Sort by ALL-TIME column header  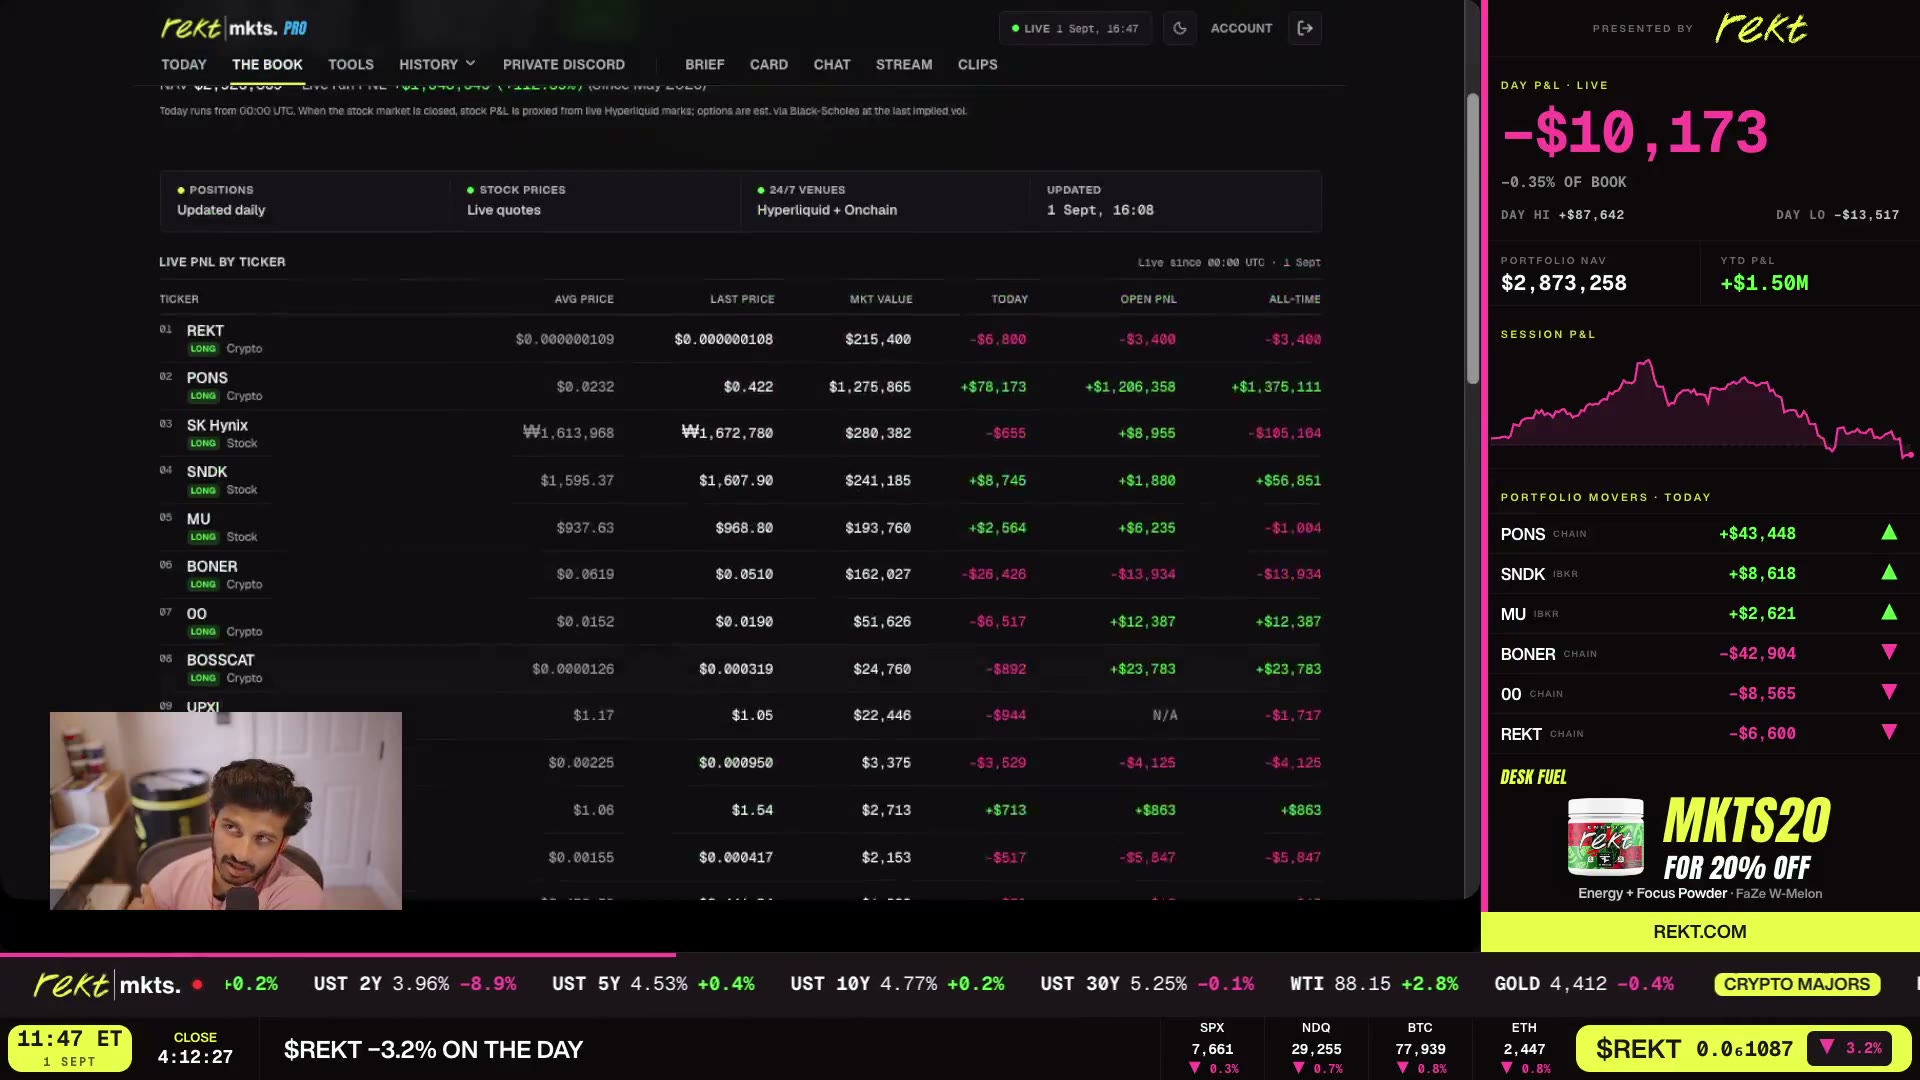pos(1294,299)
